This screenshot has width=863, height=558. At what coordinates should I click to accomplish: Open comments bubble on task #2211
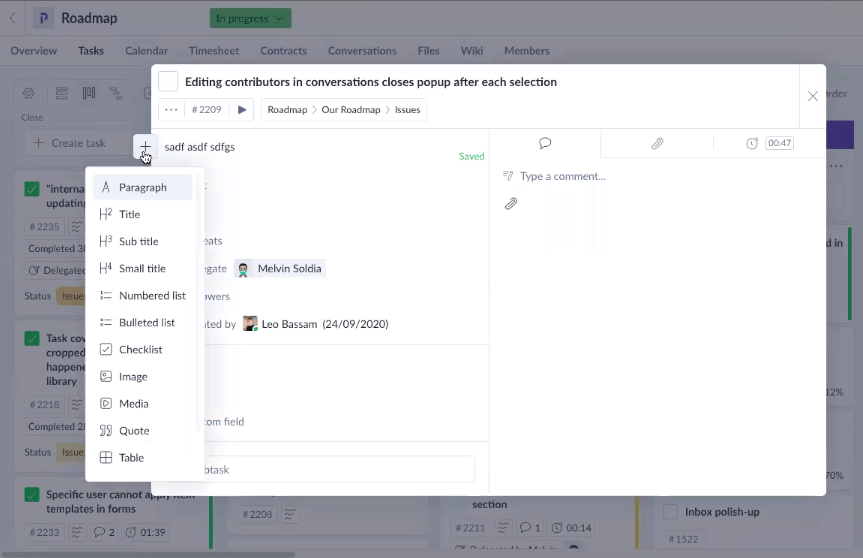pyautogui.click(x=530, y=528)
